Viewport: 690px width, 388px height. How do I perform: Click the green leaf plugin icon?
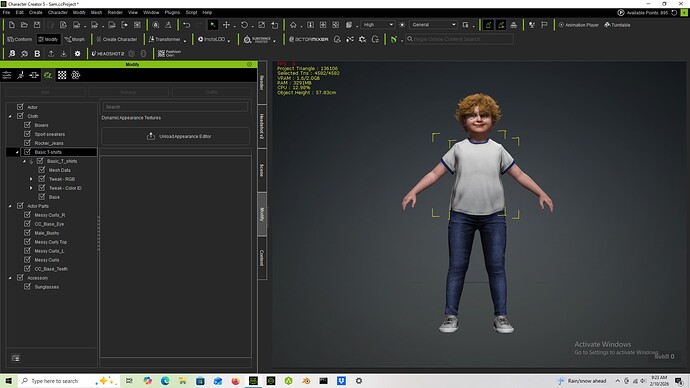click(x=394, y=39)
